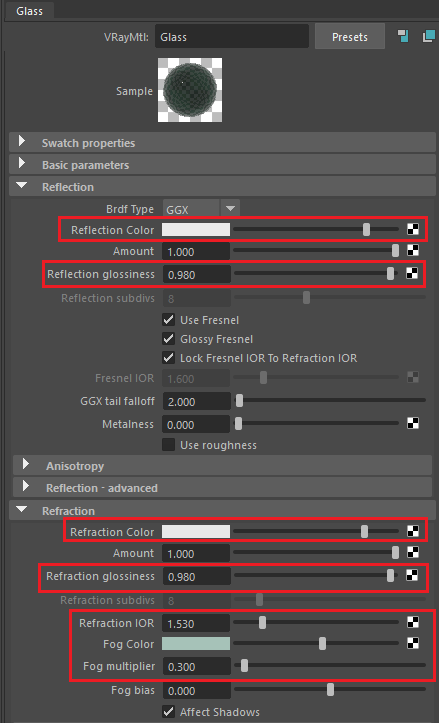This screenshot has height=723, width=439.
Task: Click the Fog Color green swatch
Action: [x=196, y=643]
